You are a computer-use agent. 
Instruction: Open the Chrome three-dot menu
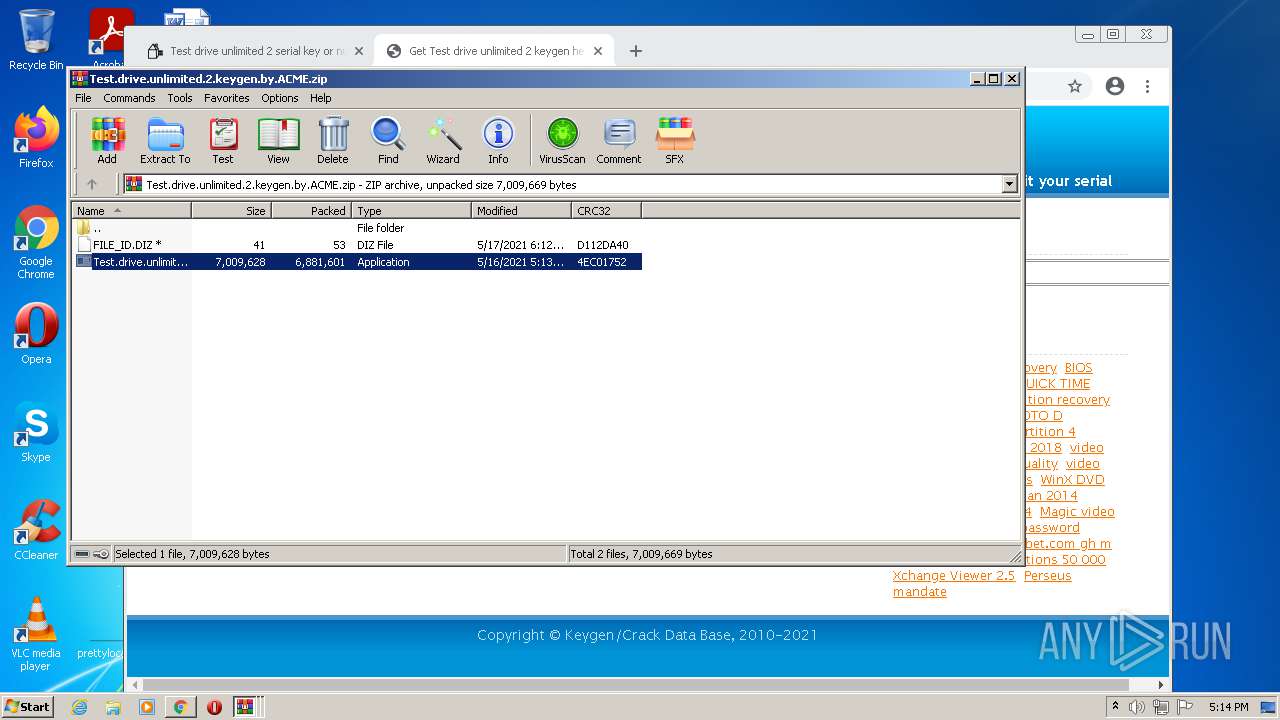click(x=1148, y=87)
